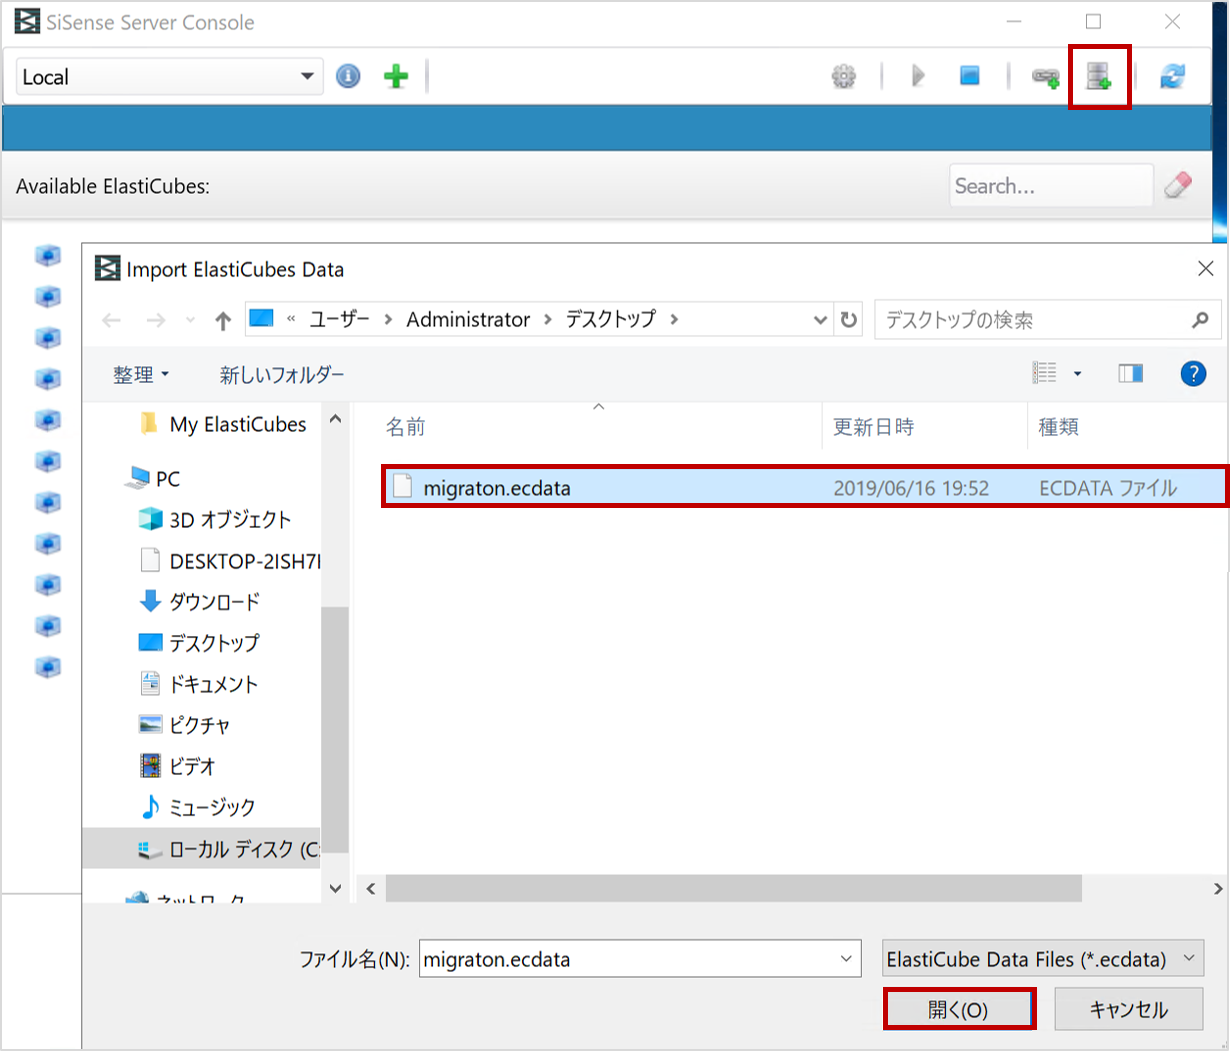
Task: Open the 整理 menu
Action: (x=141, y=375)
